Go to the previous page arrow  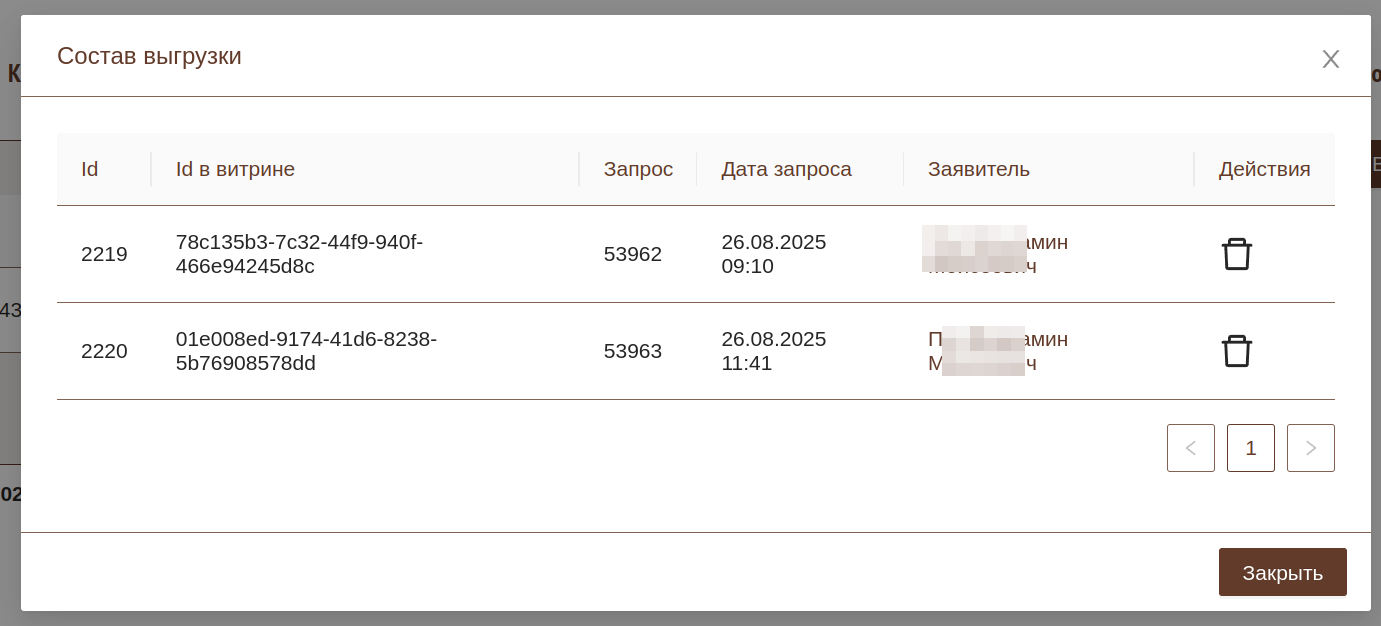coord(1190,448)
